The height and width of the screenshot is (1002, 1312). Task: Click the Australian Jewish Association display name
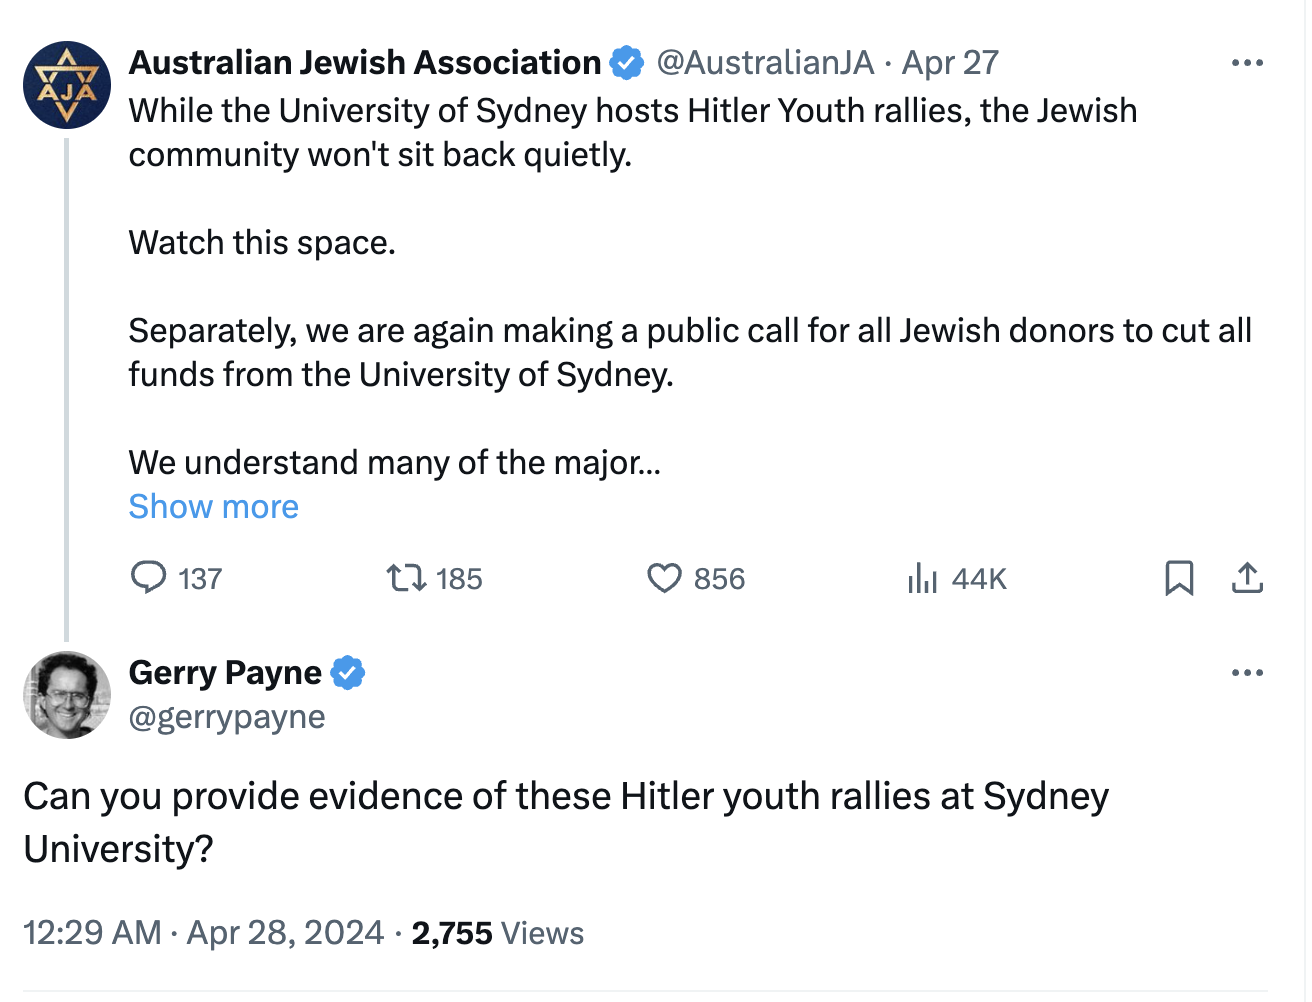point(365,63)
